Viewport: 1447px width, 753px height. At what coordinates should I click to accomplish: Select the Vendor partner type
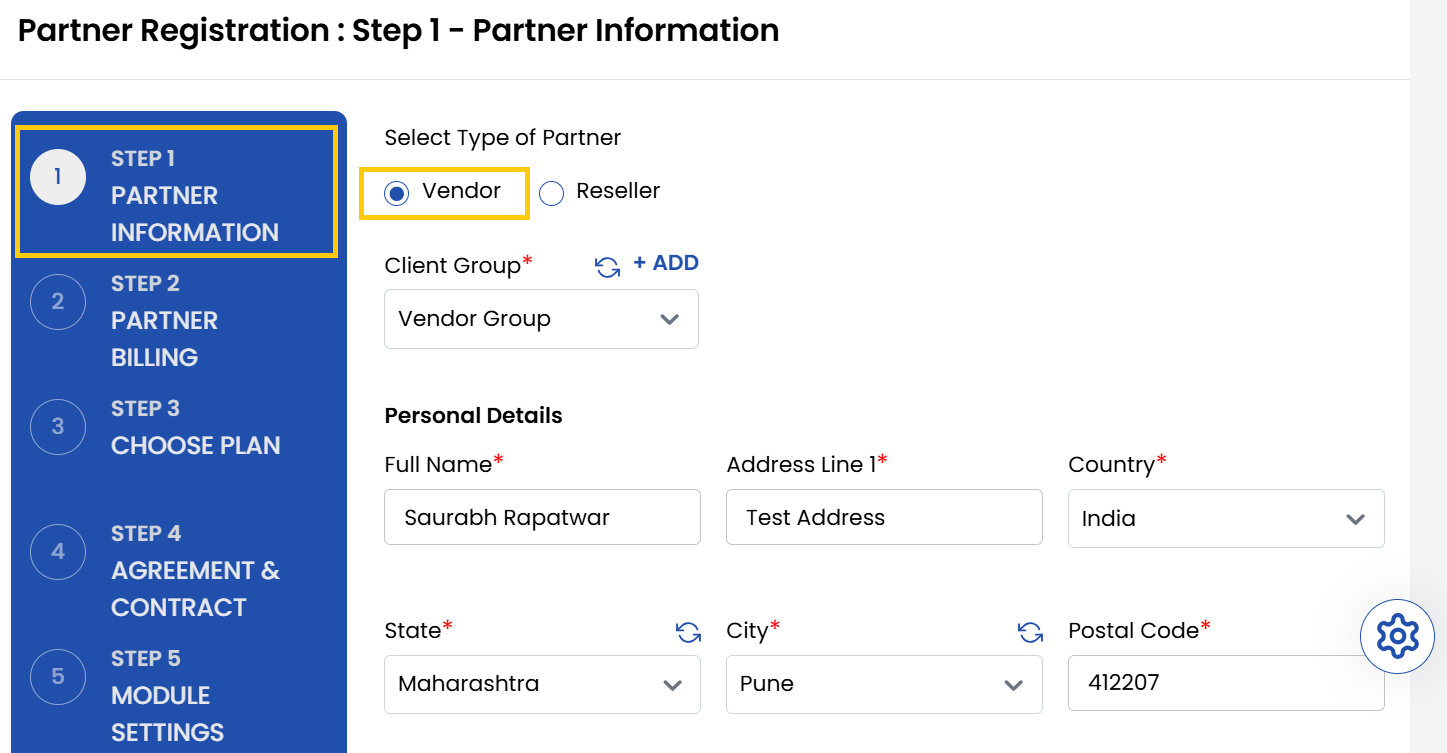click(x=395, y=192)
